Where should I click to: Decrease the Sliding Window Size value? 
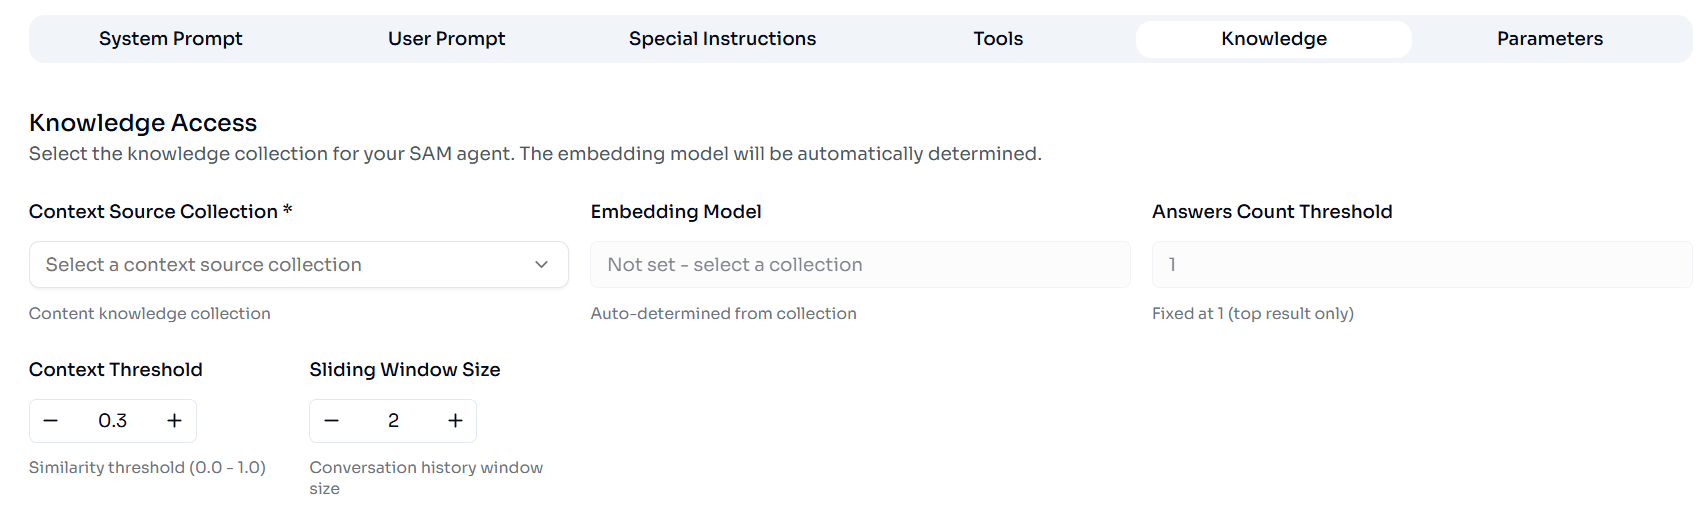332,421
